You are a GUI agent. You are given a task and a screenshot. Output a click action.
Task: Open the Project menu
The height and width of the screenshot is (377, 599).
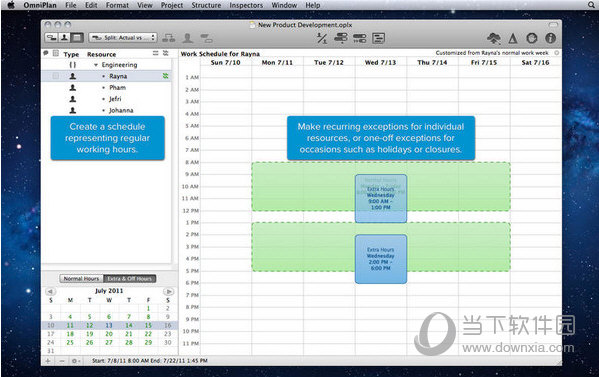172,5
